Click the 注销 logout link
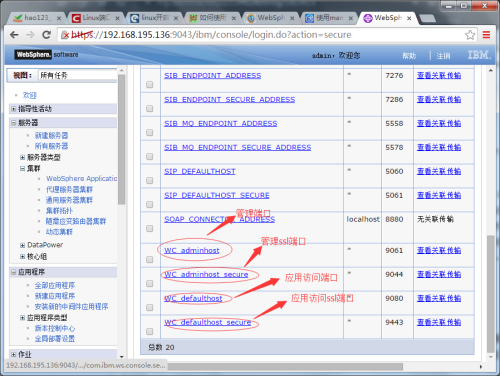Screen dimensions: 500x376 (444, 56)
